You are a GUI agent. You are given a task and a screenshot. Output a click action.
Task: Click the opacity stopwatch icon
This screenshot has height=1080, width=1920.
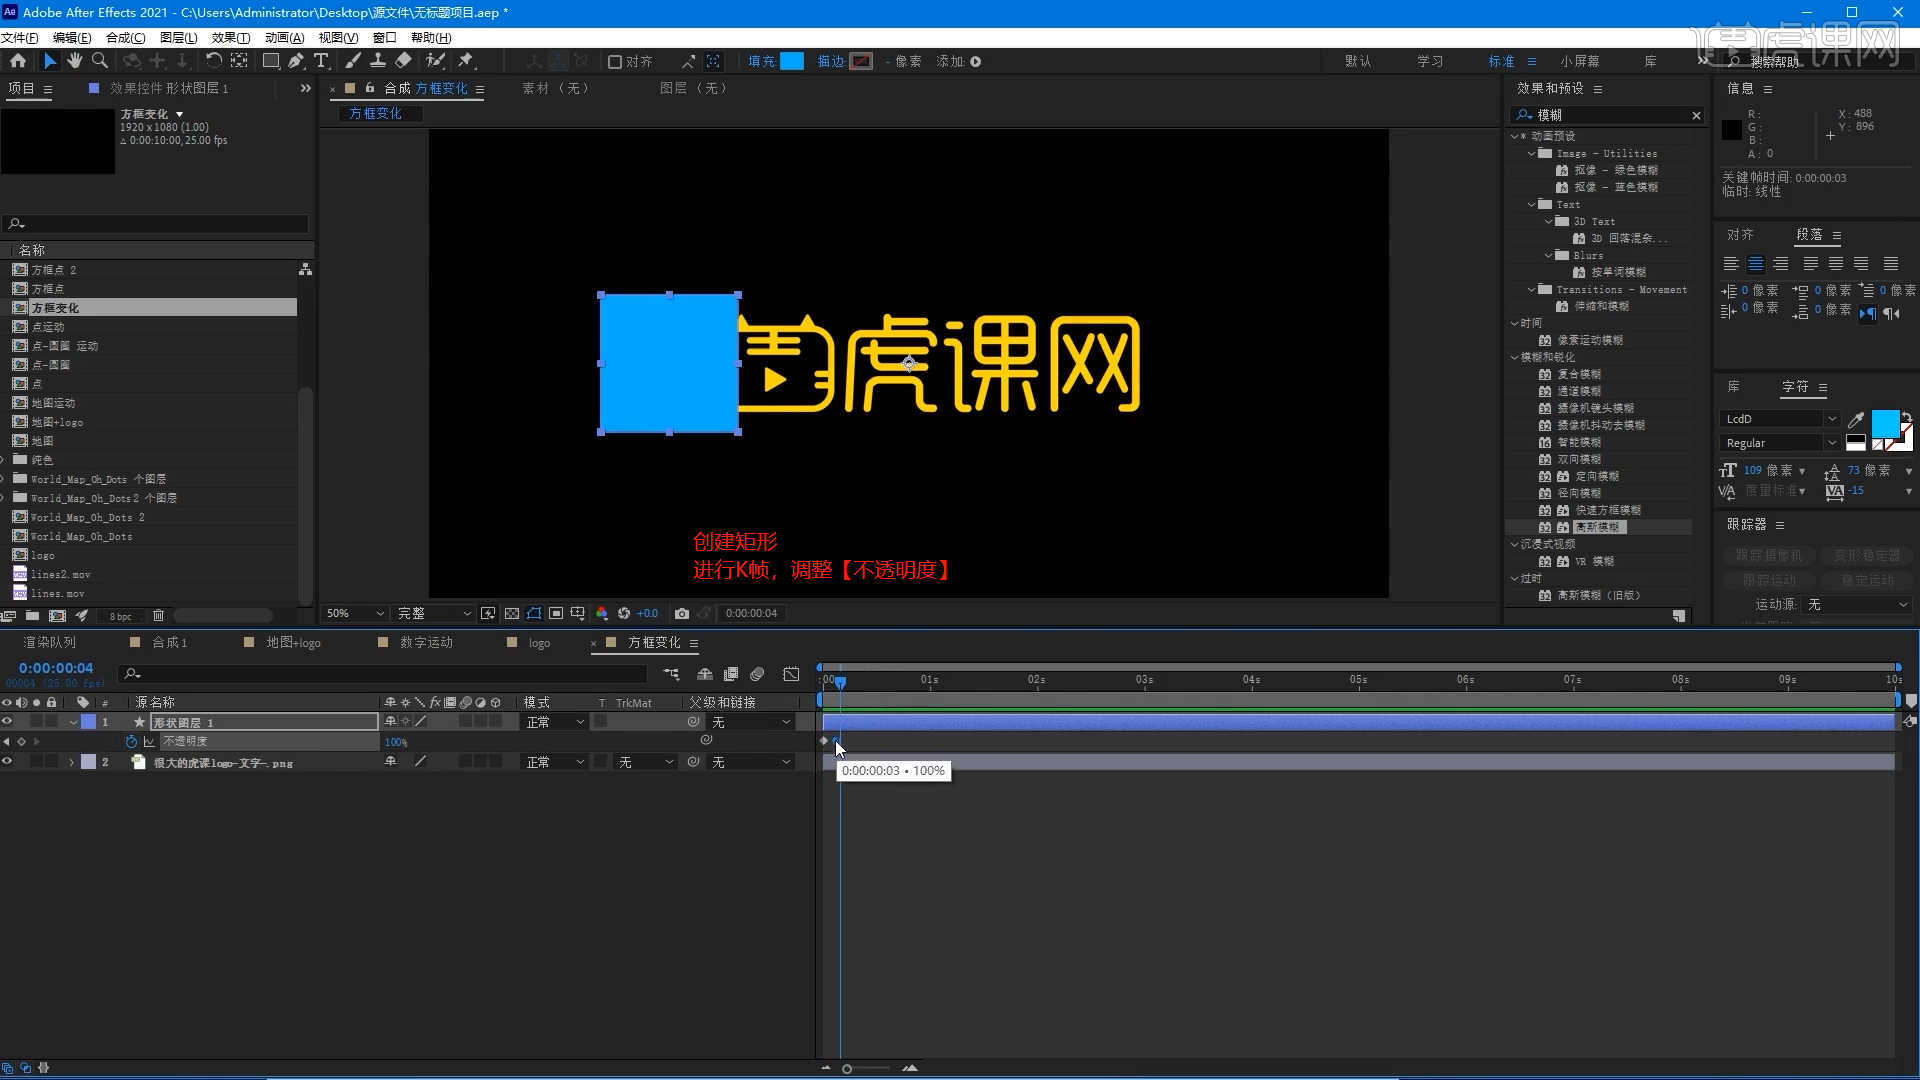[x=131, y=741]
